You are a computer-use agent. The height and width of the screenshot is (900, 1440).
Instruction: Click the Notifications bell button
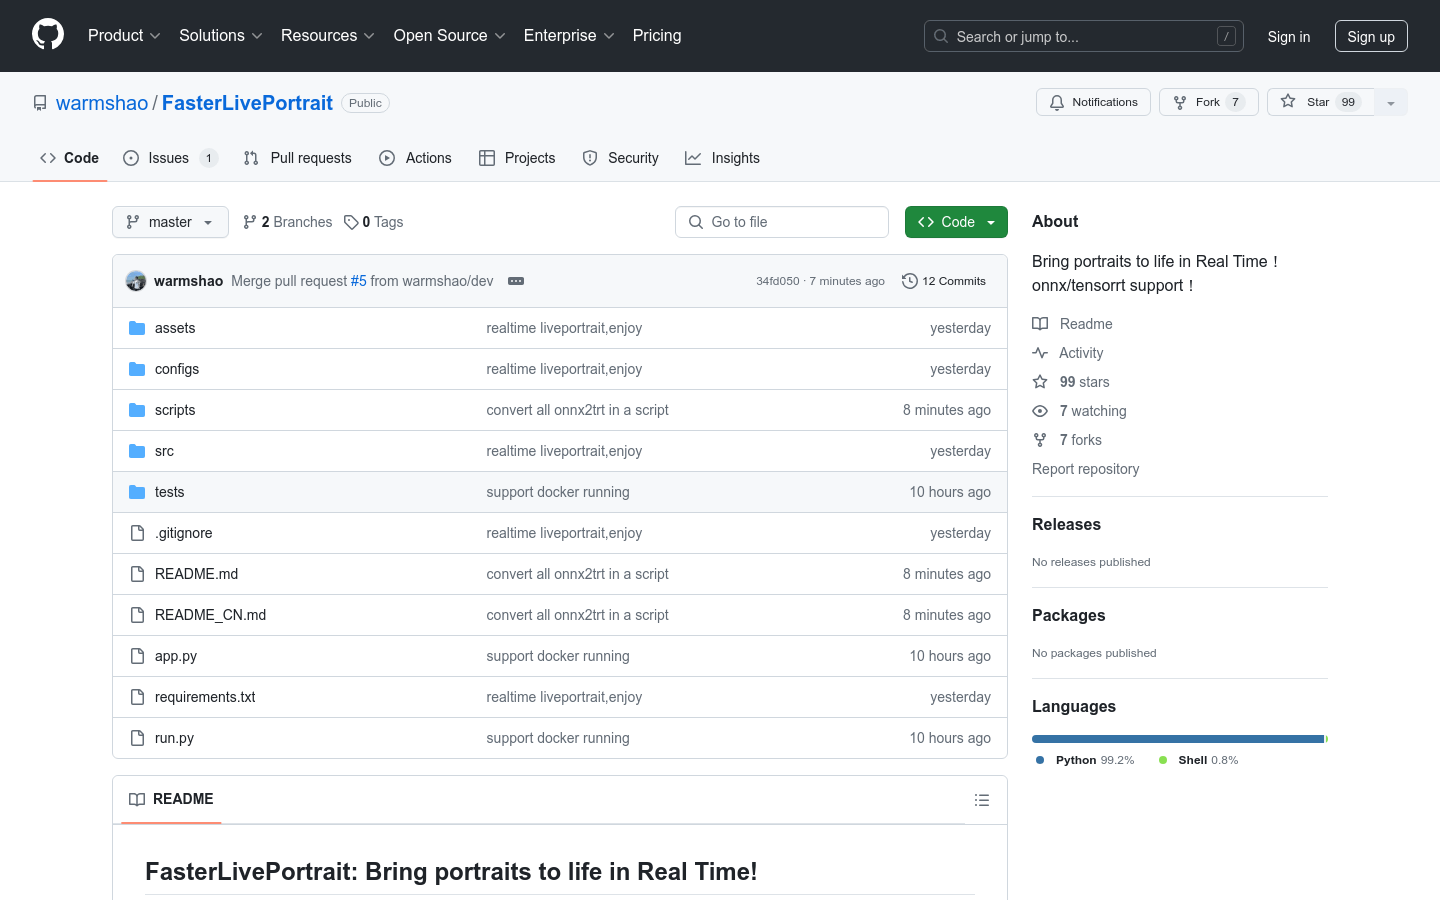pyautogui.click(x=1093, y=102)
